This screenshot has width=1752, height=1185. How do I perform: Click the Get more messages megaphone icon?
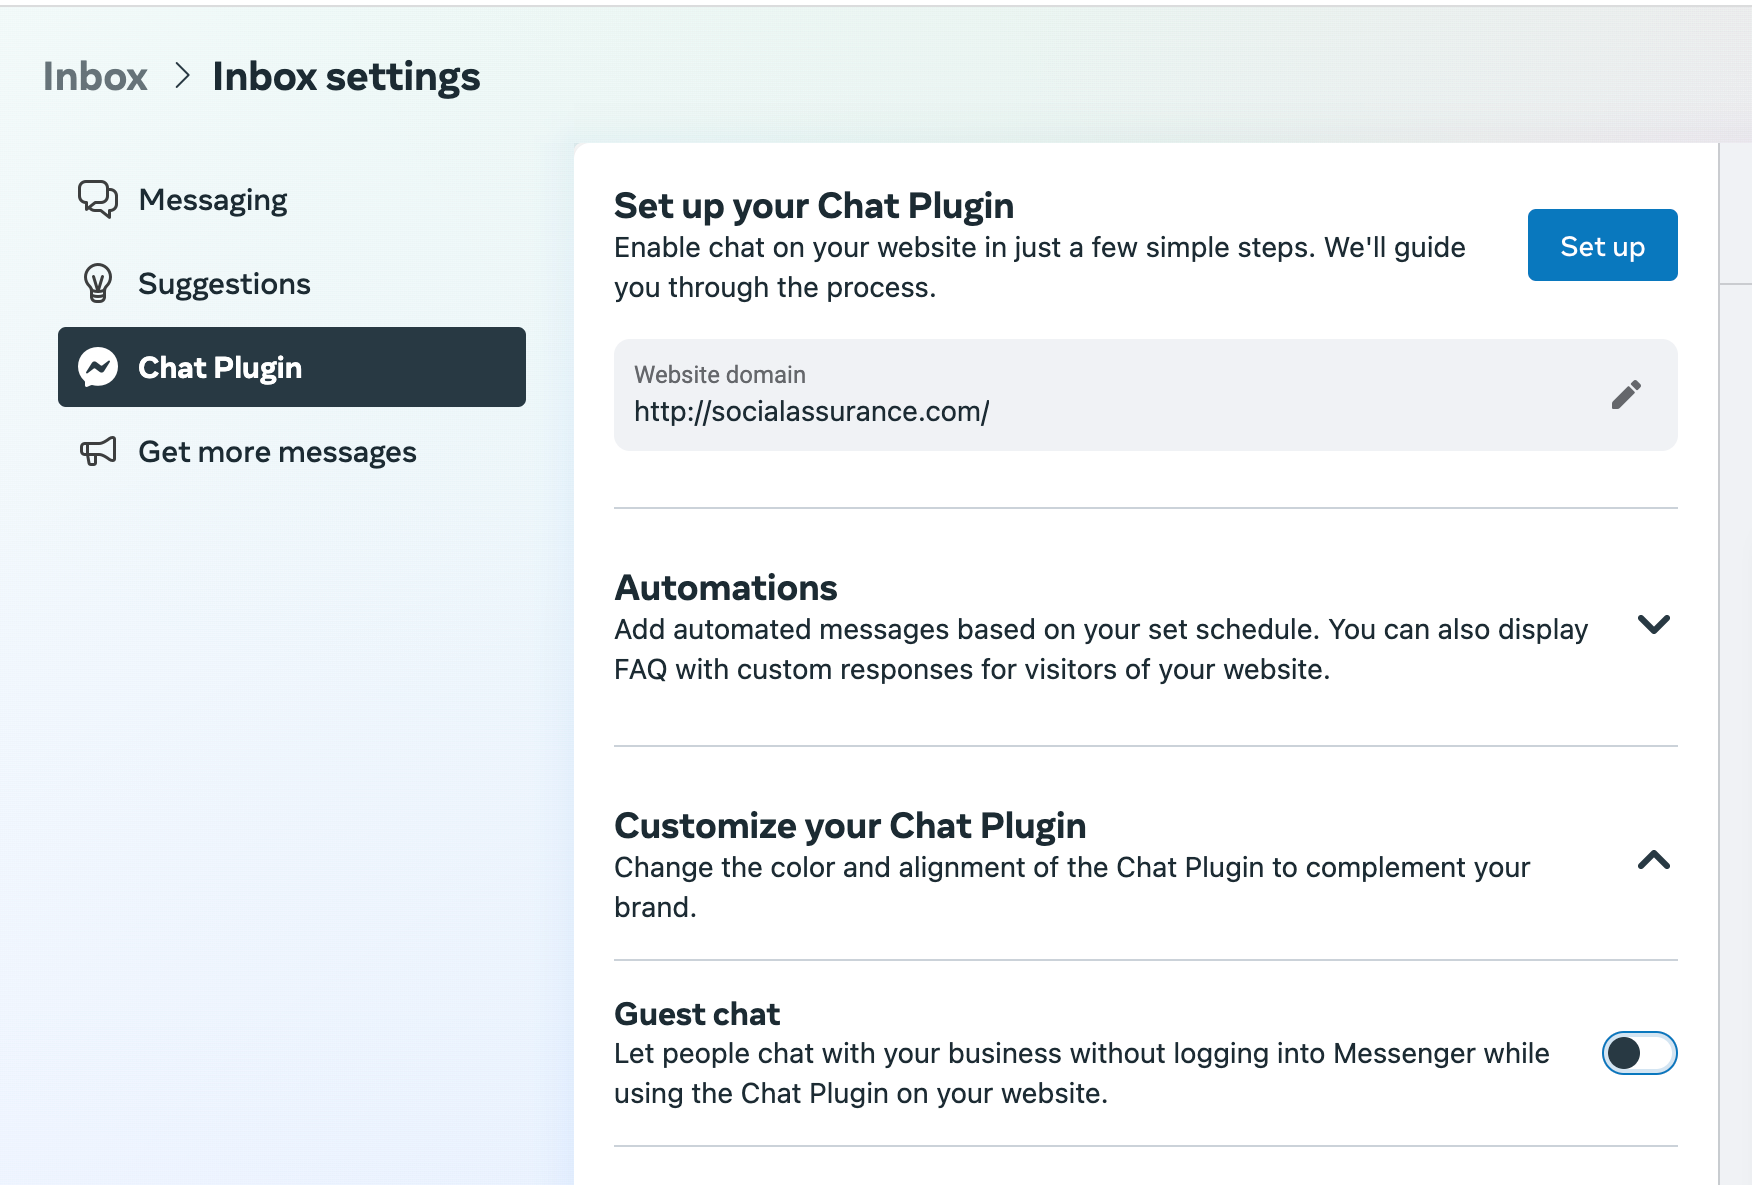98,451
